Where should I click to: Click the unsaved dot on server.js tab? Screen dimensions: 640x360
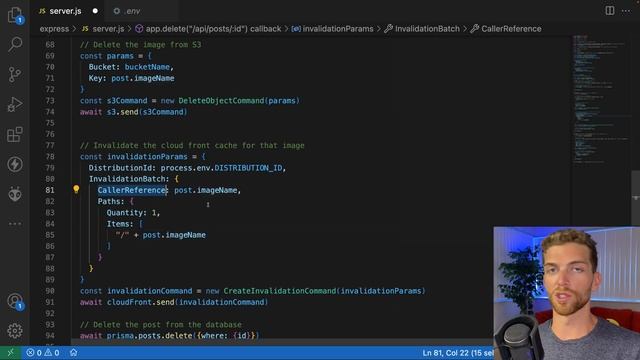click(x=95, y=11)
